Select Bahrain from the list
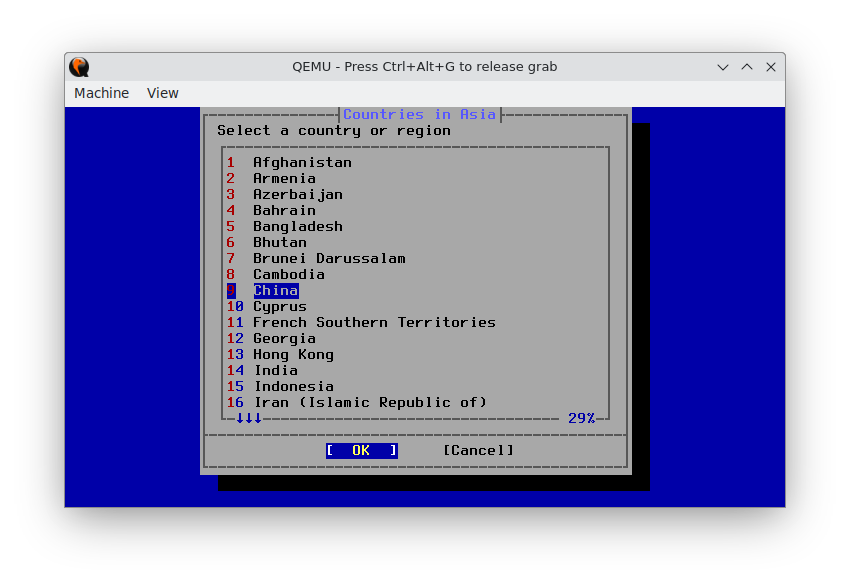The width and height of the screenshot is (850, 584). coord(284,210)
